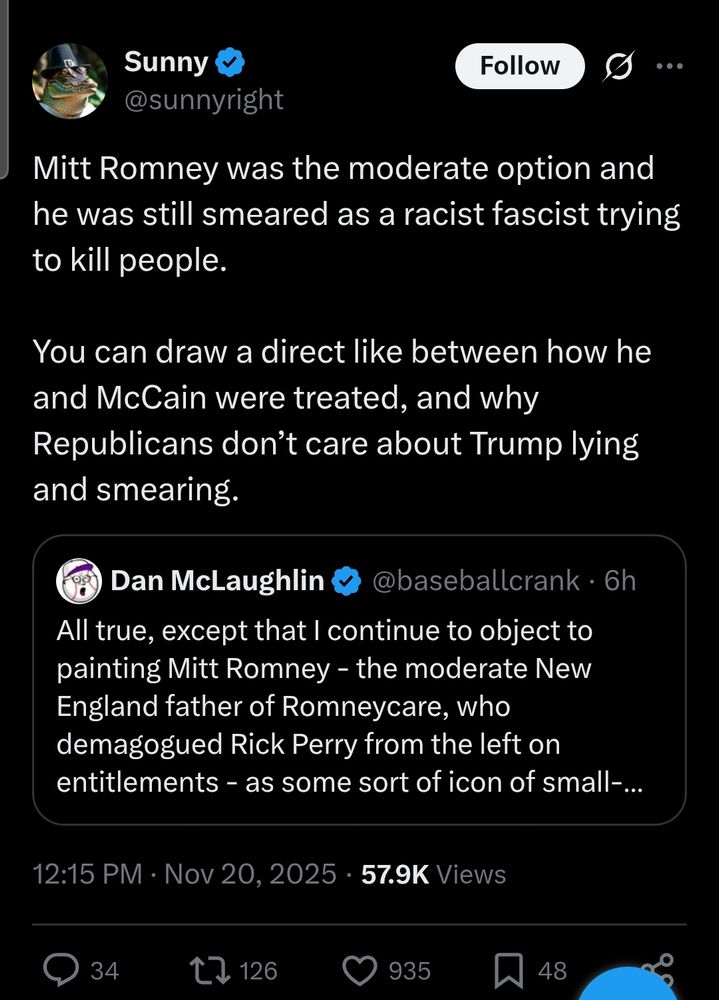The image size is (719, 1000).
Task: Open the @baseballcrank handle
Action: (478, 580)
